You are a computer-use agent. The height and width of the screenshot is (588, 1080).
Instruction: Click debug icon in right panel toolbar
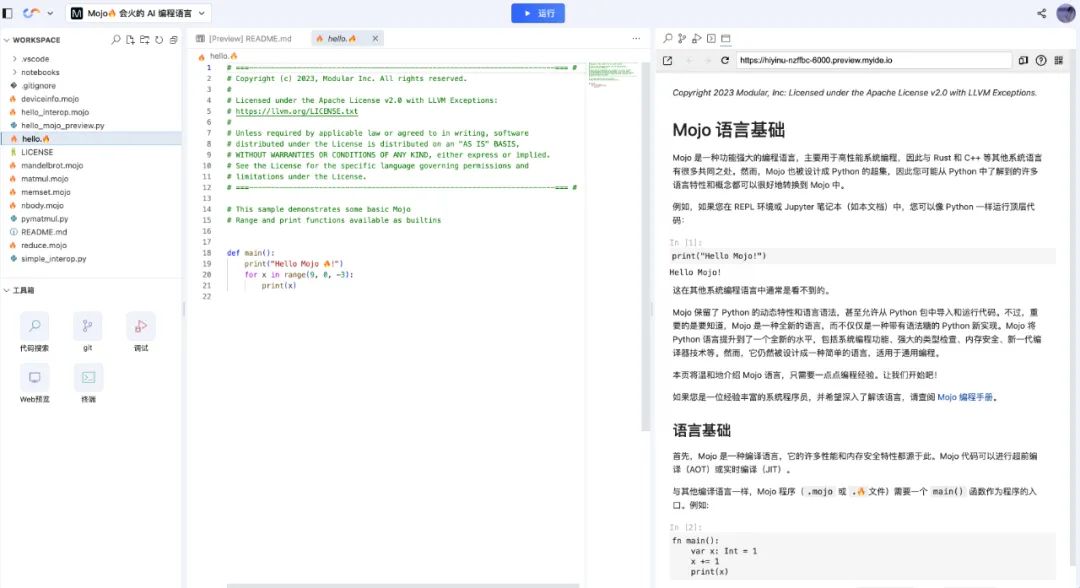[696, 39]
